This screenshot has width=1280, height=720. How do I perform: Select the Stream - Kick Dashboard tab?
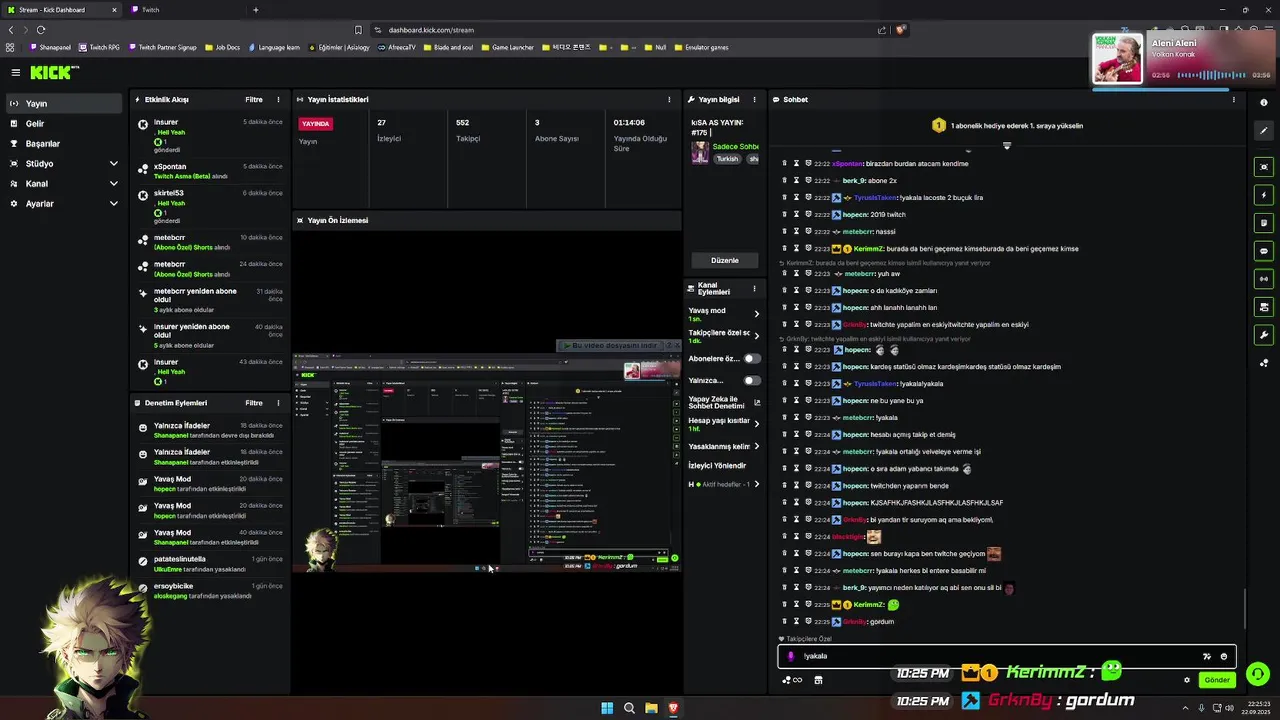pos(62,10)
